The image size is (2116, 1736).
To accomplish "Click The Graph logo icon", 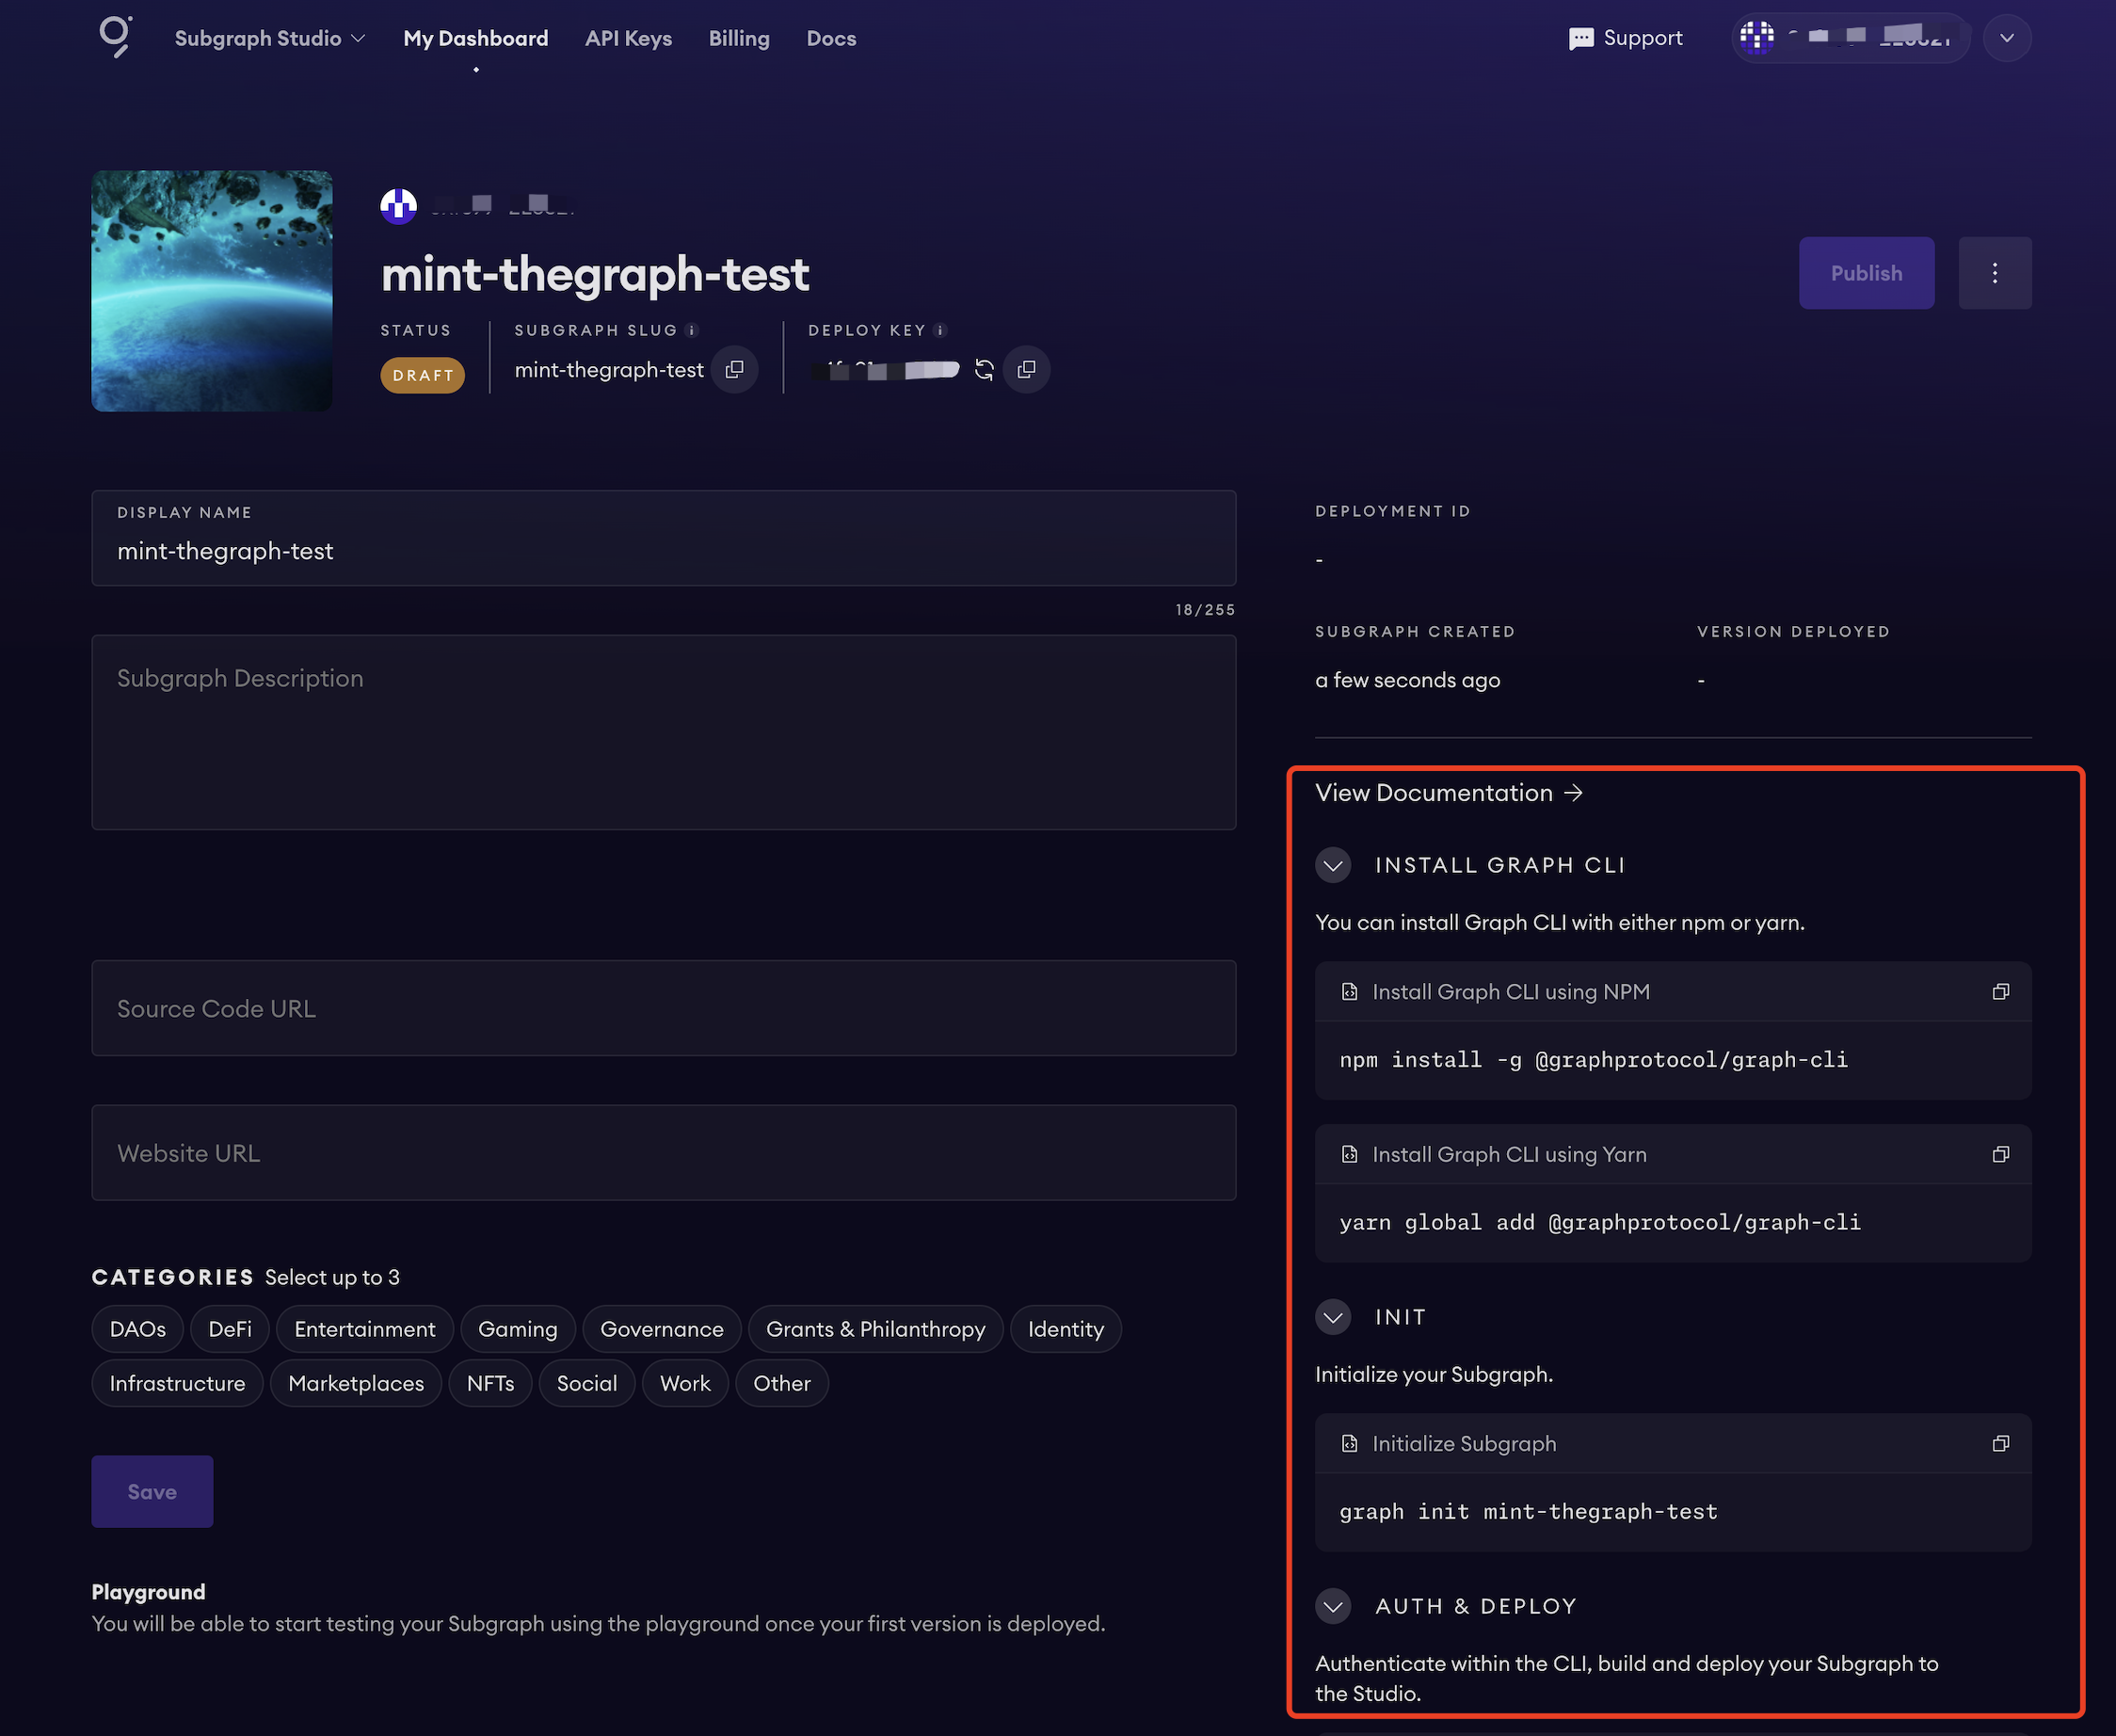I will tap(116, 37).
